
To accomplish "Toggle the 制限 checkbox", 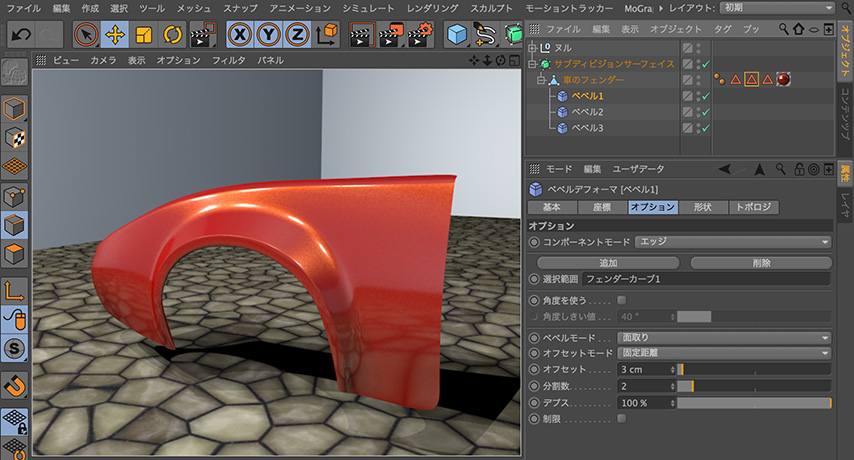I will click(622, 418).
